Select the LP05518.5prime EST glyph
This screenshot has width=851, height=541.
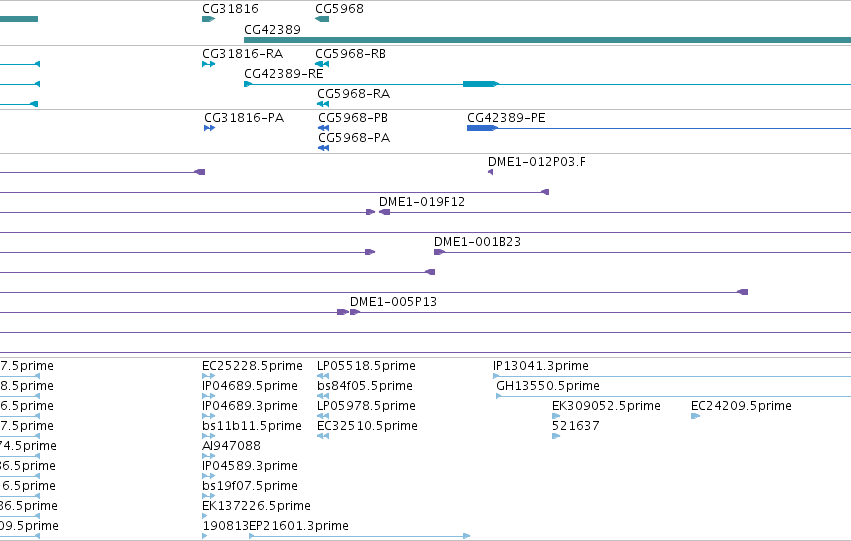(323, 375)
